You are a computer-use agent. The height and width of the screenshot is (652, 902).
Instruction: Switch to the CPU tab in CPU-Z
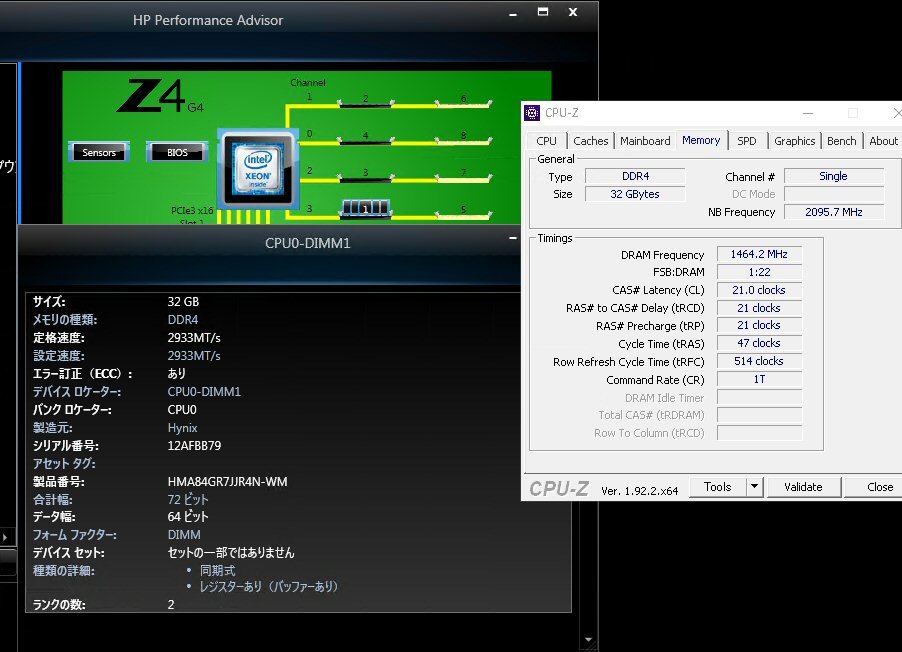click(x=546, y=141)
